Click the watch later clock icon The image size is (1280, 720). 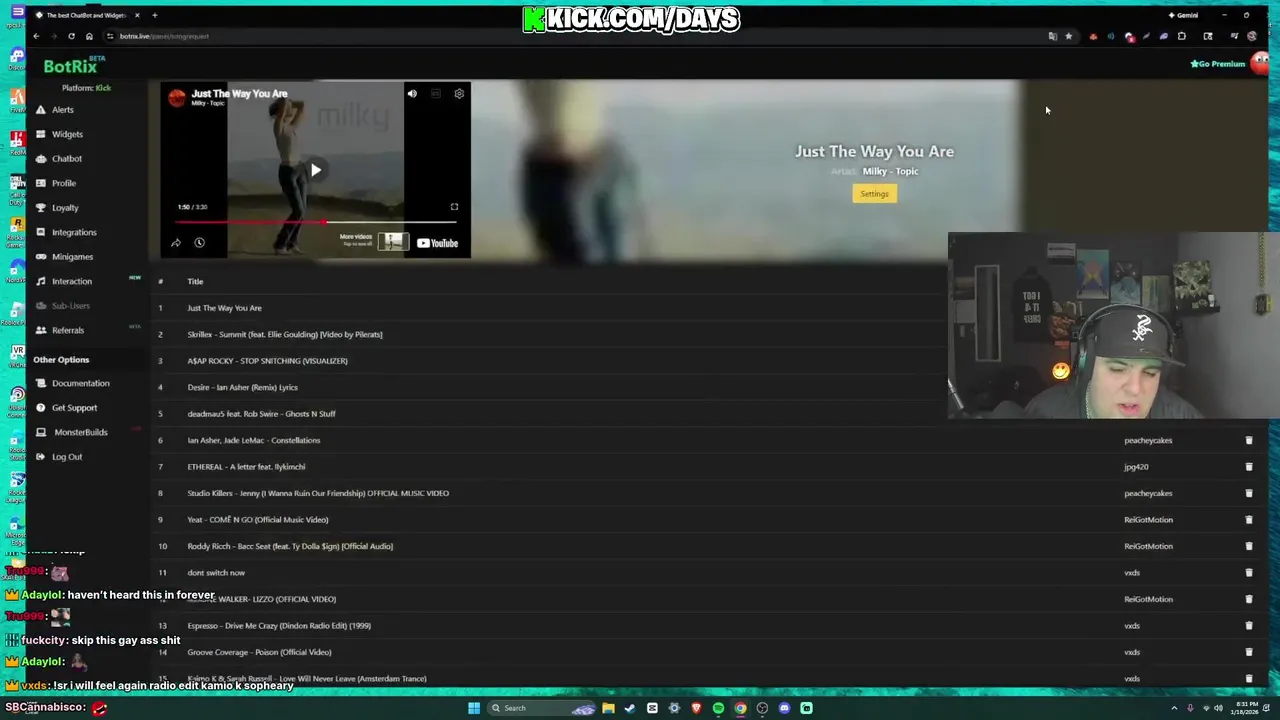click(x=199, y=243)
